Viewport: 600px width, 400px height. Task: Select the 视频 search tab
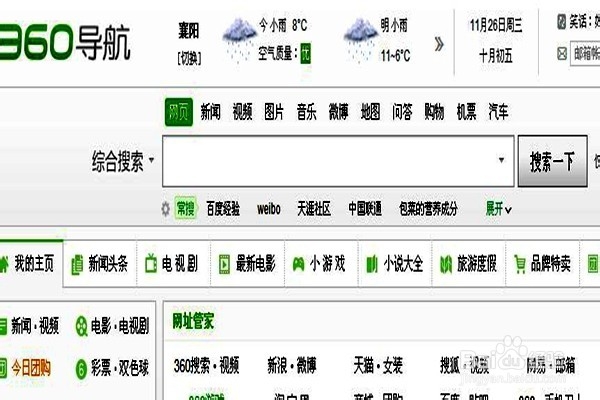pyautogui.click(x=242, y=112)
